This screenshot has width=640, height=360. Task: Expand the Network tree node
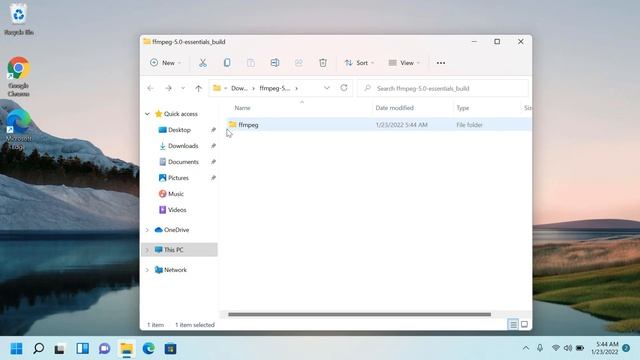click(147, 270)
